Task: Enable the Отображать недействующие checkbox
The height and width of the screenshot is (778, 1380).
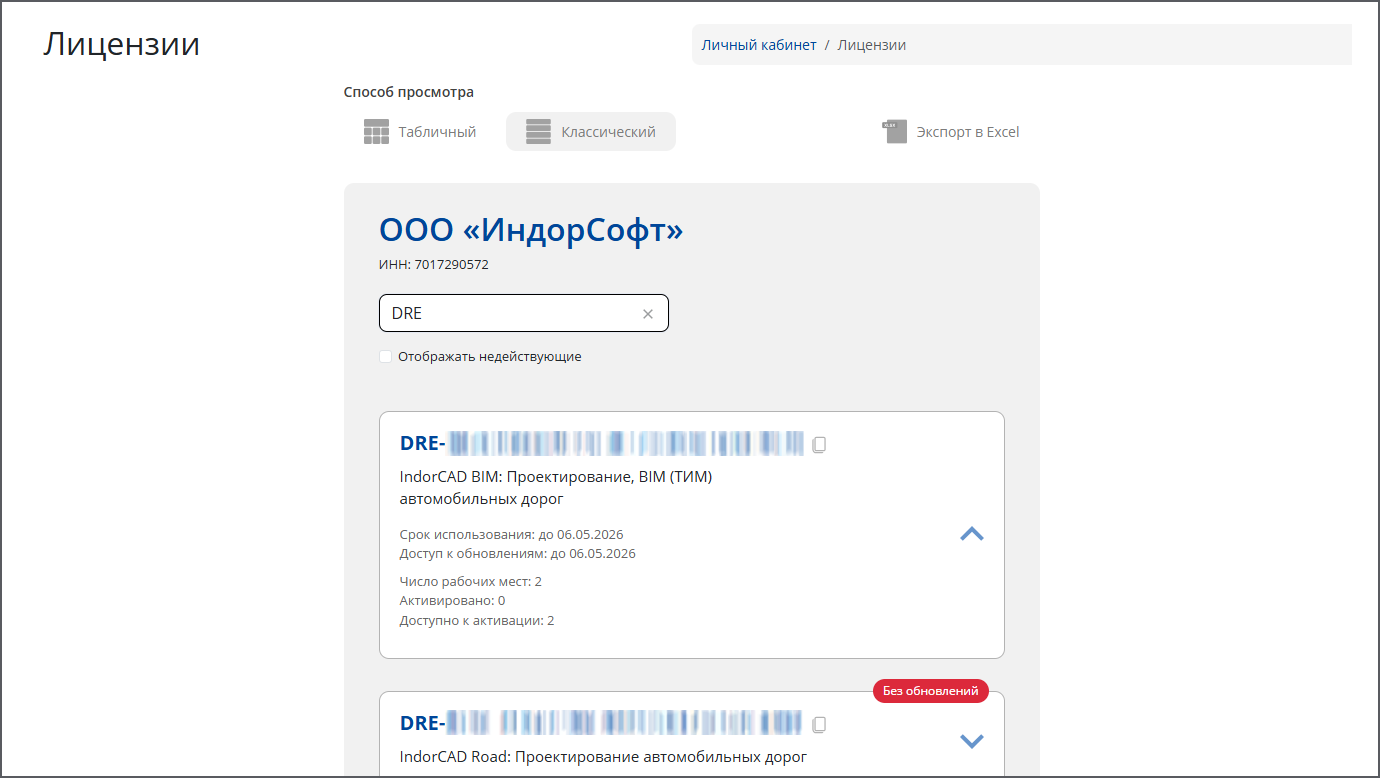Action: tap(386, 357)
